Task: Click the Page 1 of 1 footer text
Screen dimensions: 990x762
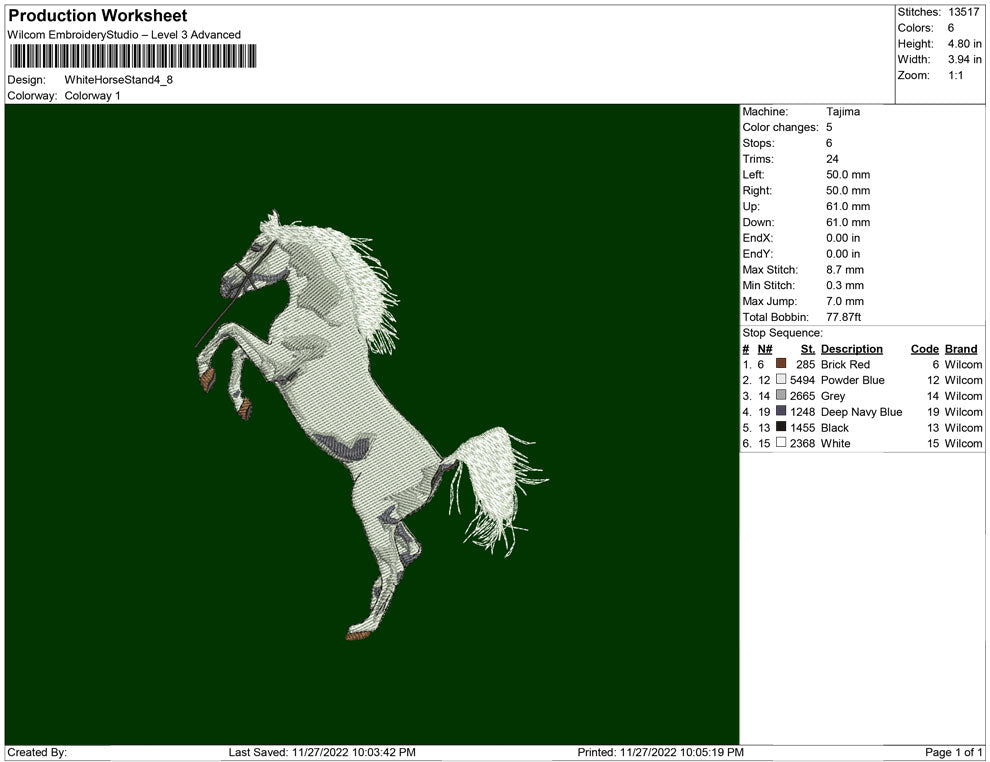Action: coord(954,752)
